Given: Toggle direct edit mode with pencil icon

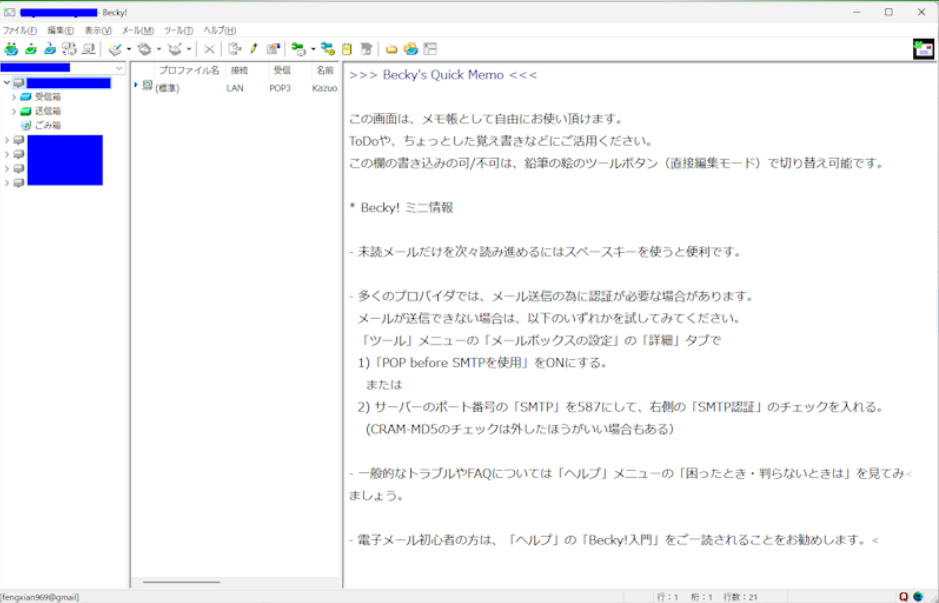Looking at the screenshot, I should pos(254,49).
